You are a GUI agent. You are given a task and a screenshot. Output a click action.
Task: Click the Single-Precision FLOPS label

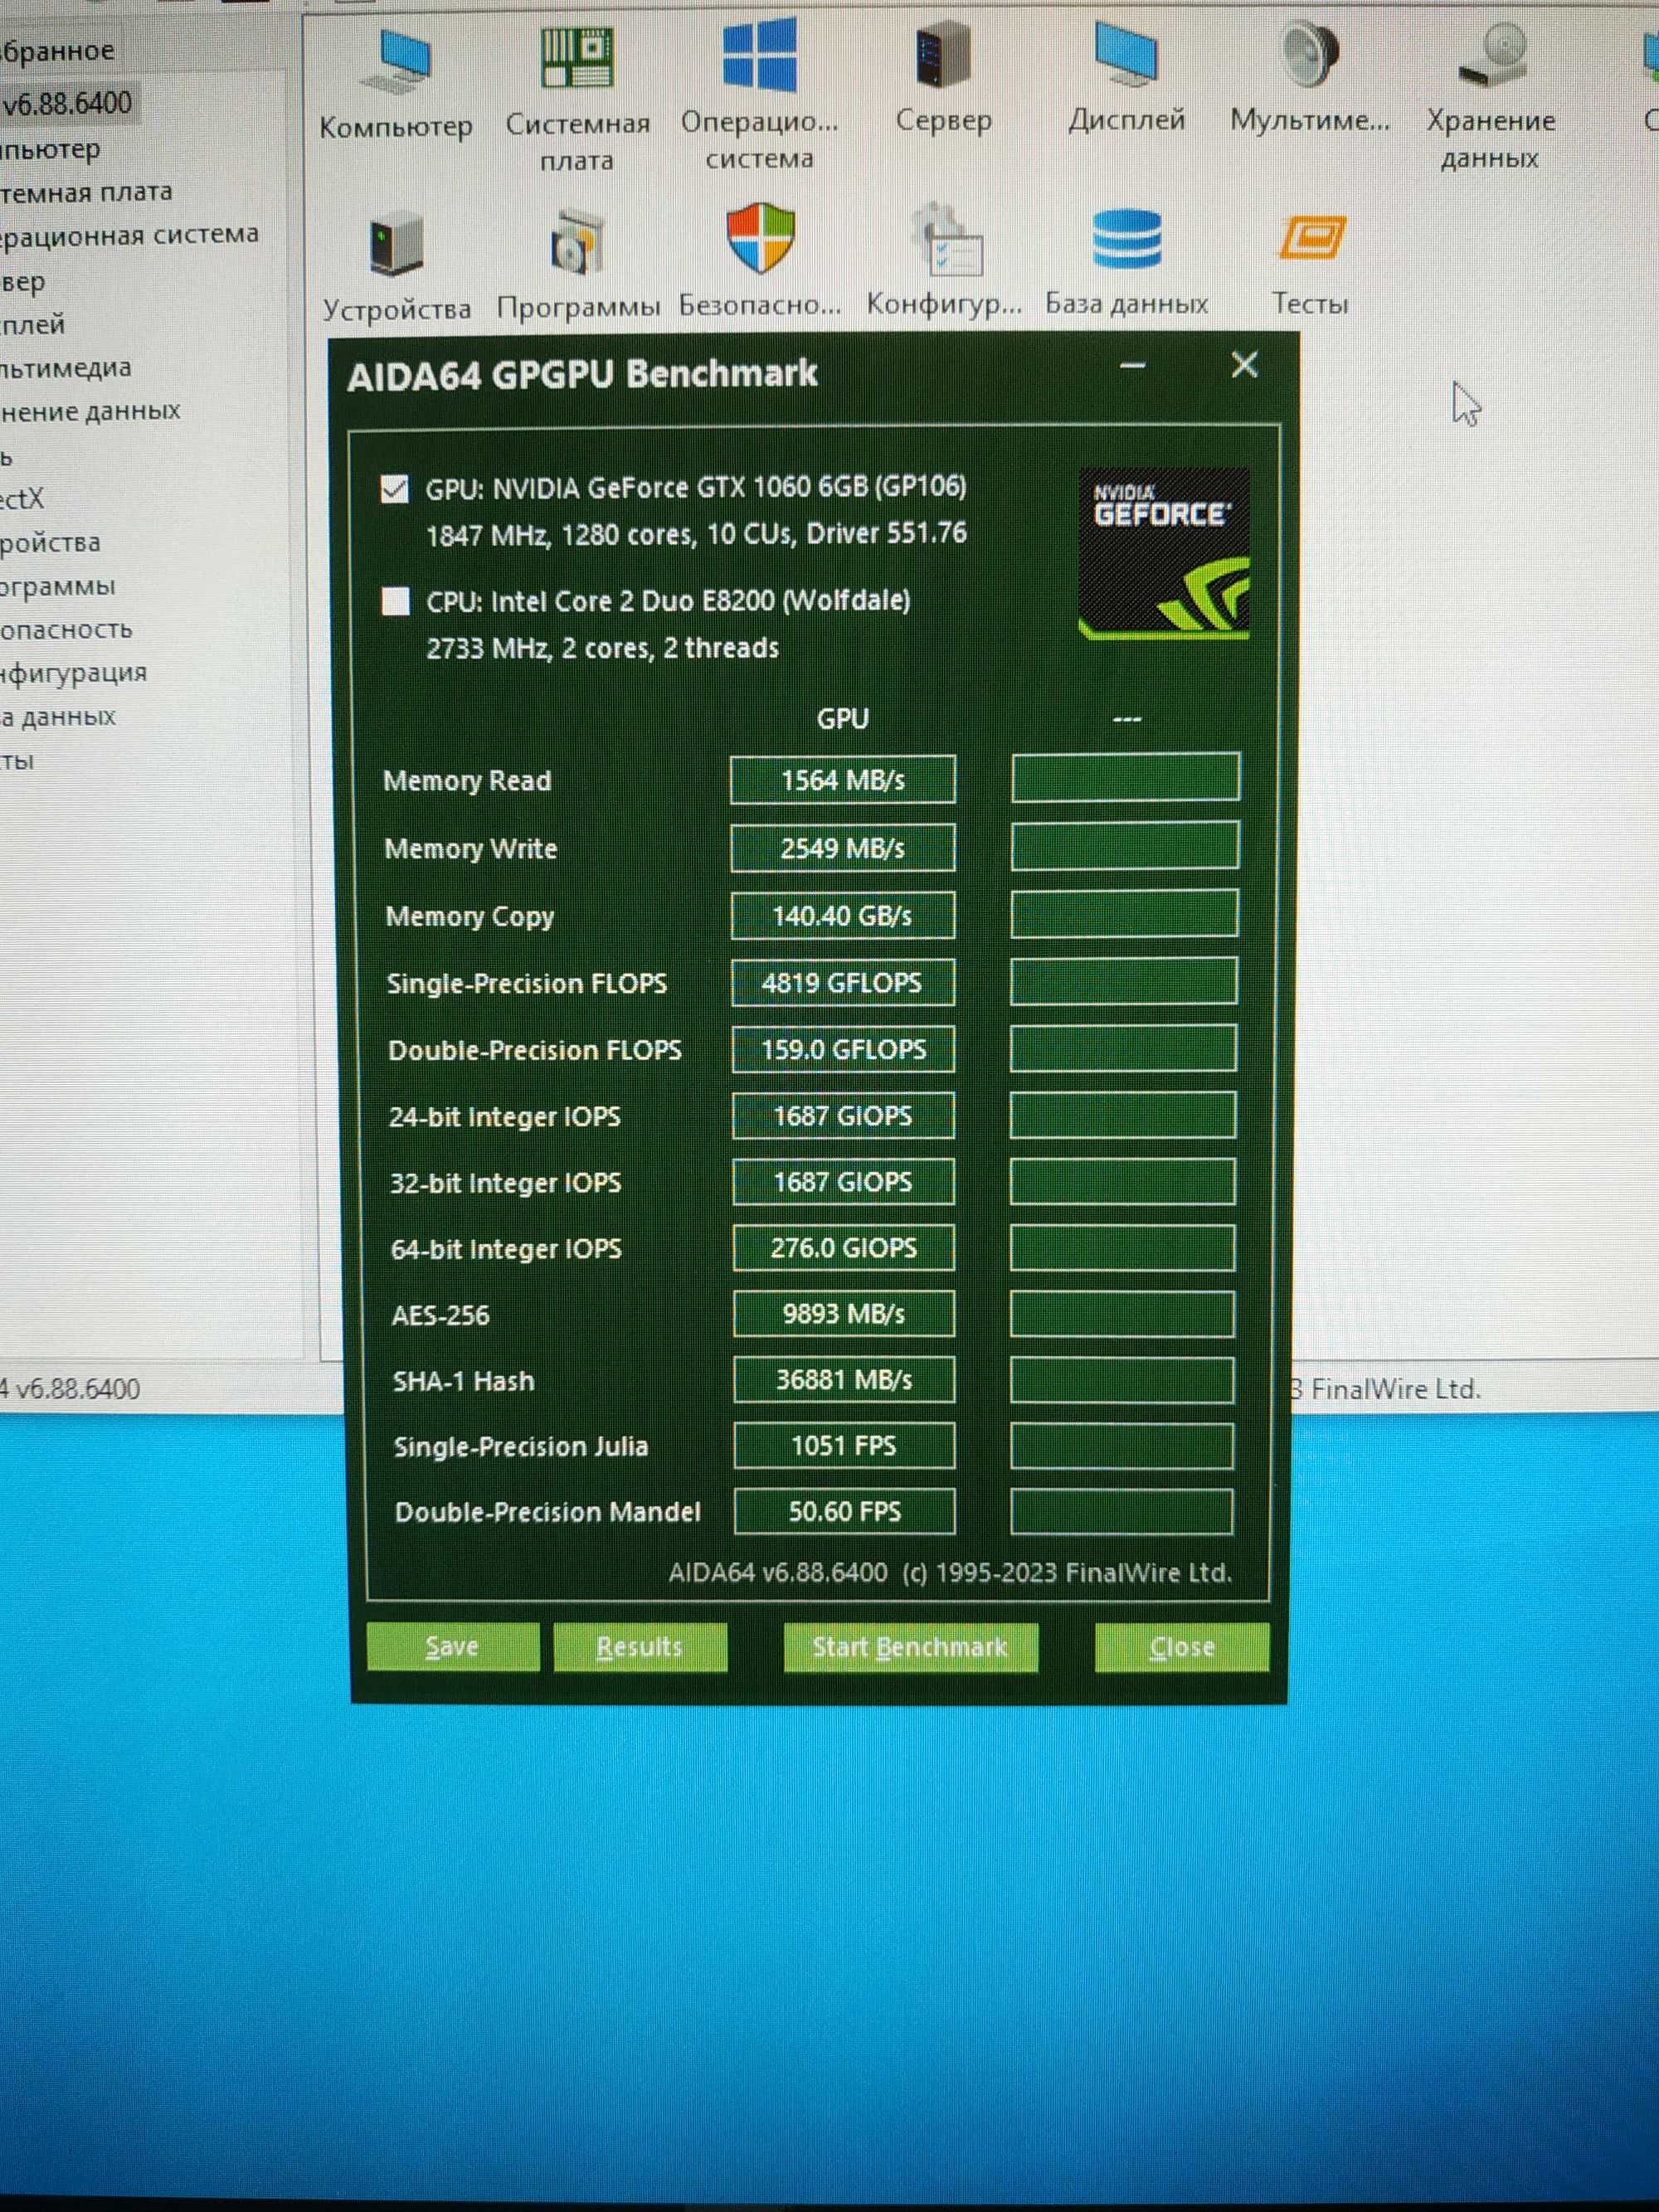click(527, 984)
